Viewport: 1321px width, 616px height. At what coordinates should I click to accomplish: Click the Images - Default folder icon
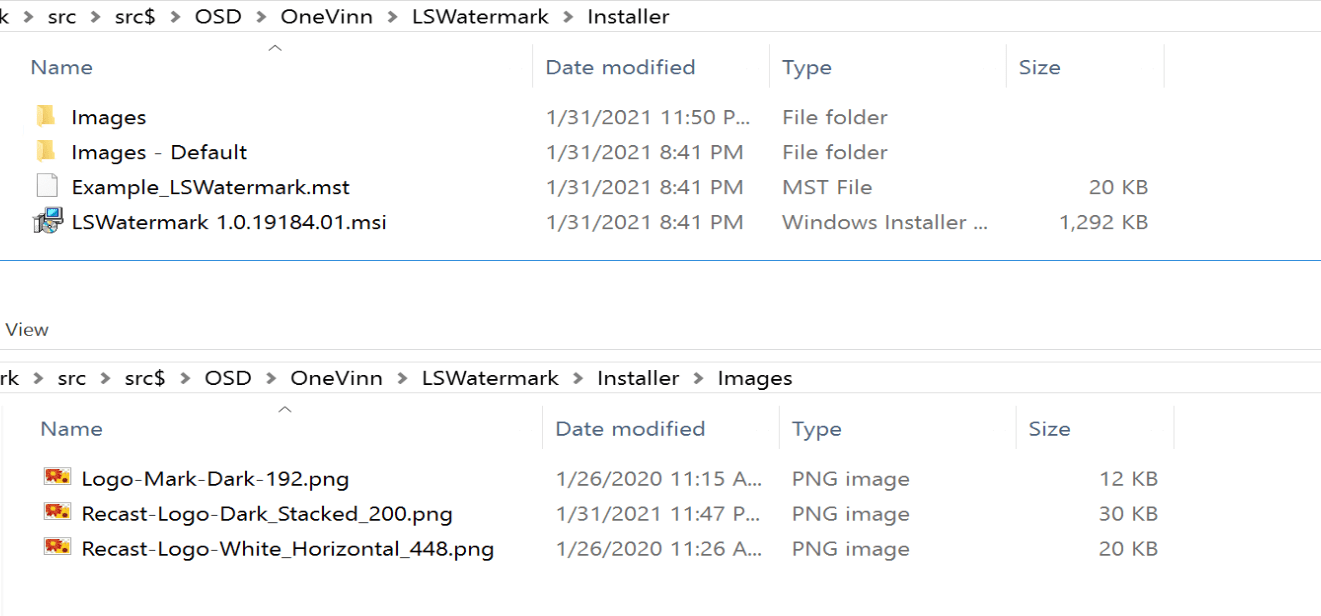pyautogui.click(x=45, y=151)
